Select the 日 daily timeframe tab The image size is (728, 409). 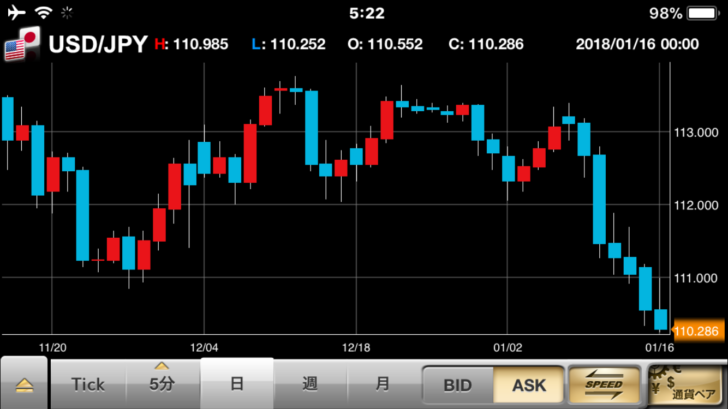pyautogui.click(x=237, y=384)
